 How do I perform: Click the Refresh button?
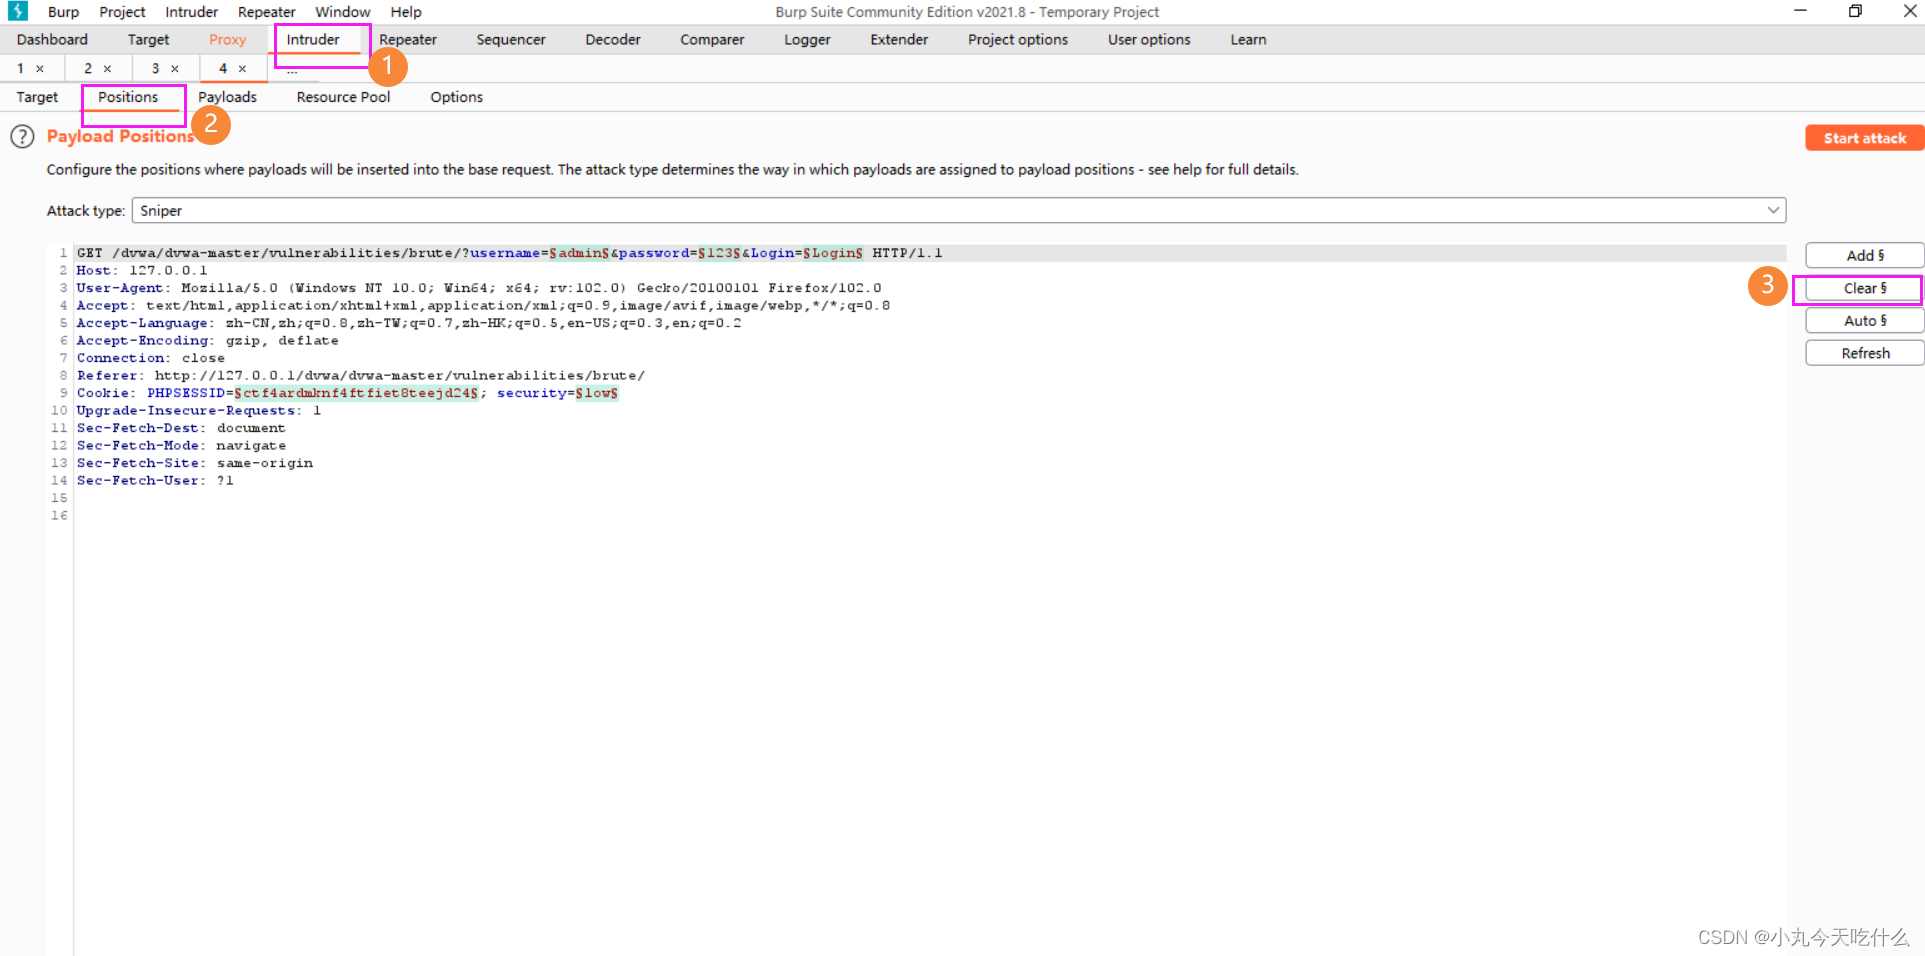1864,353
